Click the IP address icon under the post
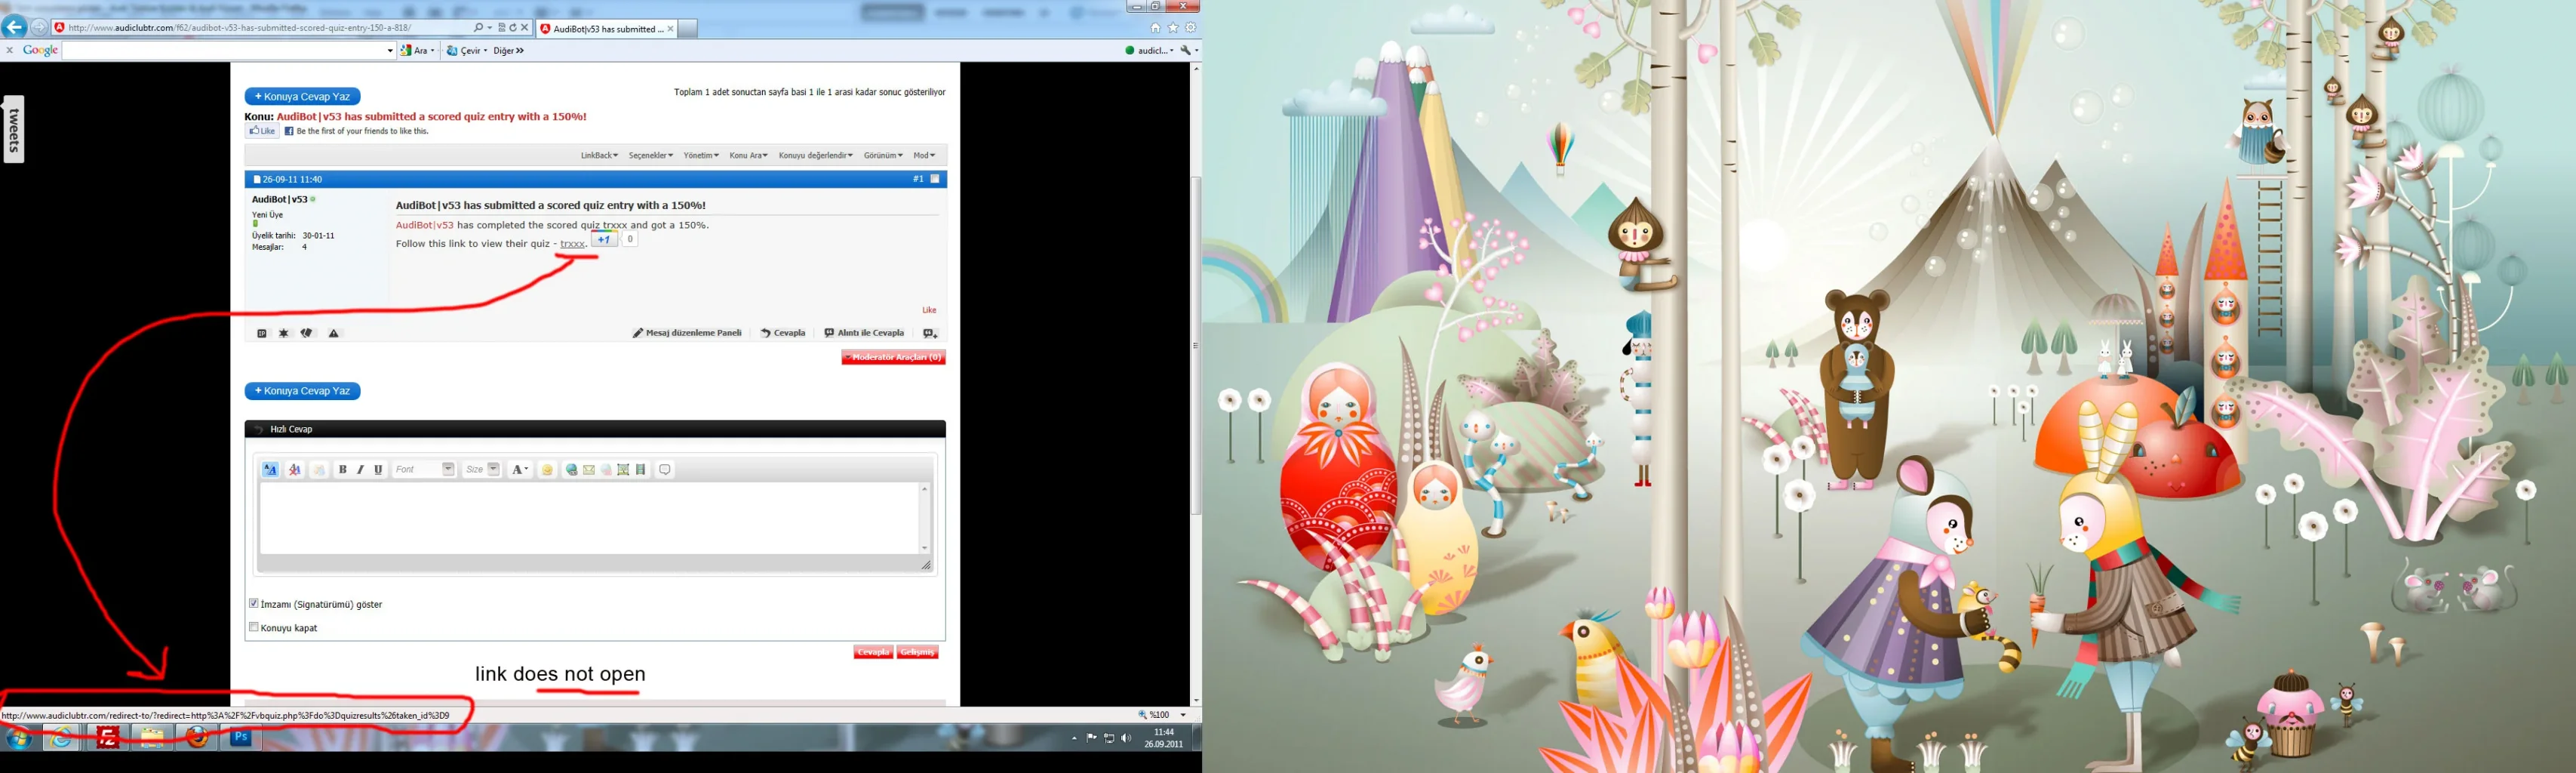Viewport: 2576px width, 773px height. pos(261,334)
